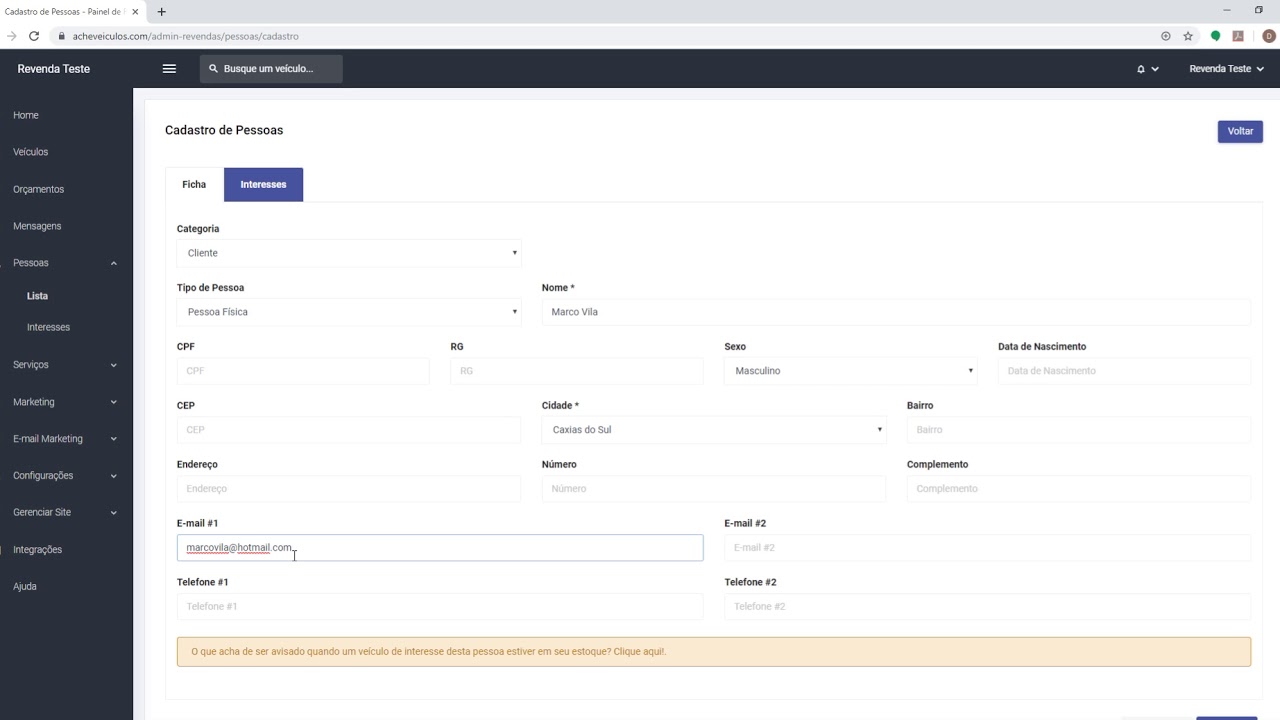The width and height of the screenshot is (1280, 720).
Task: Open Integrações in sidebar
Action: tap(37, 550)
